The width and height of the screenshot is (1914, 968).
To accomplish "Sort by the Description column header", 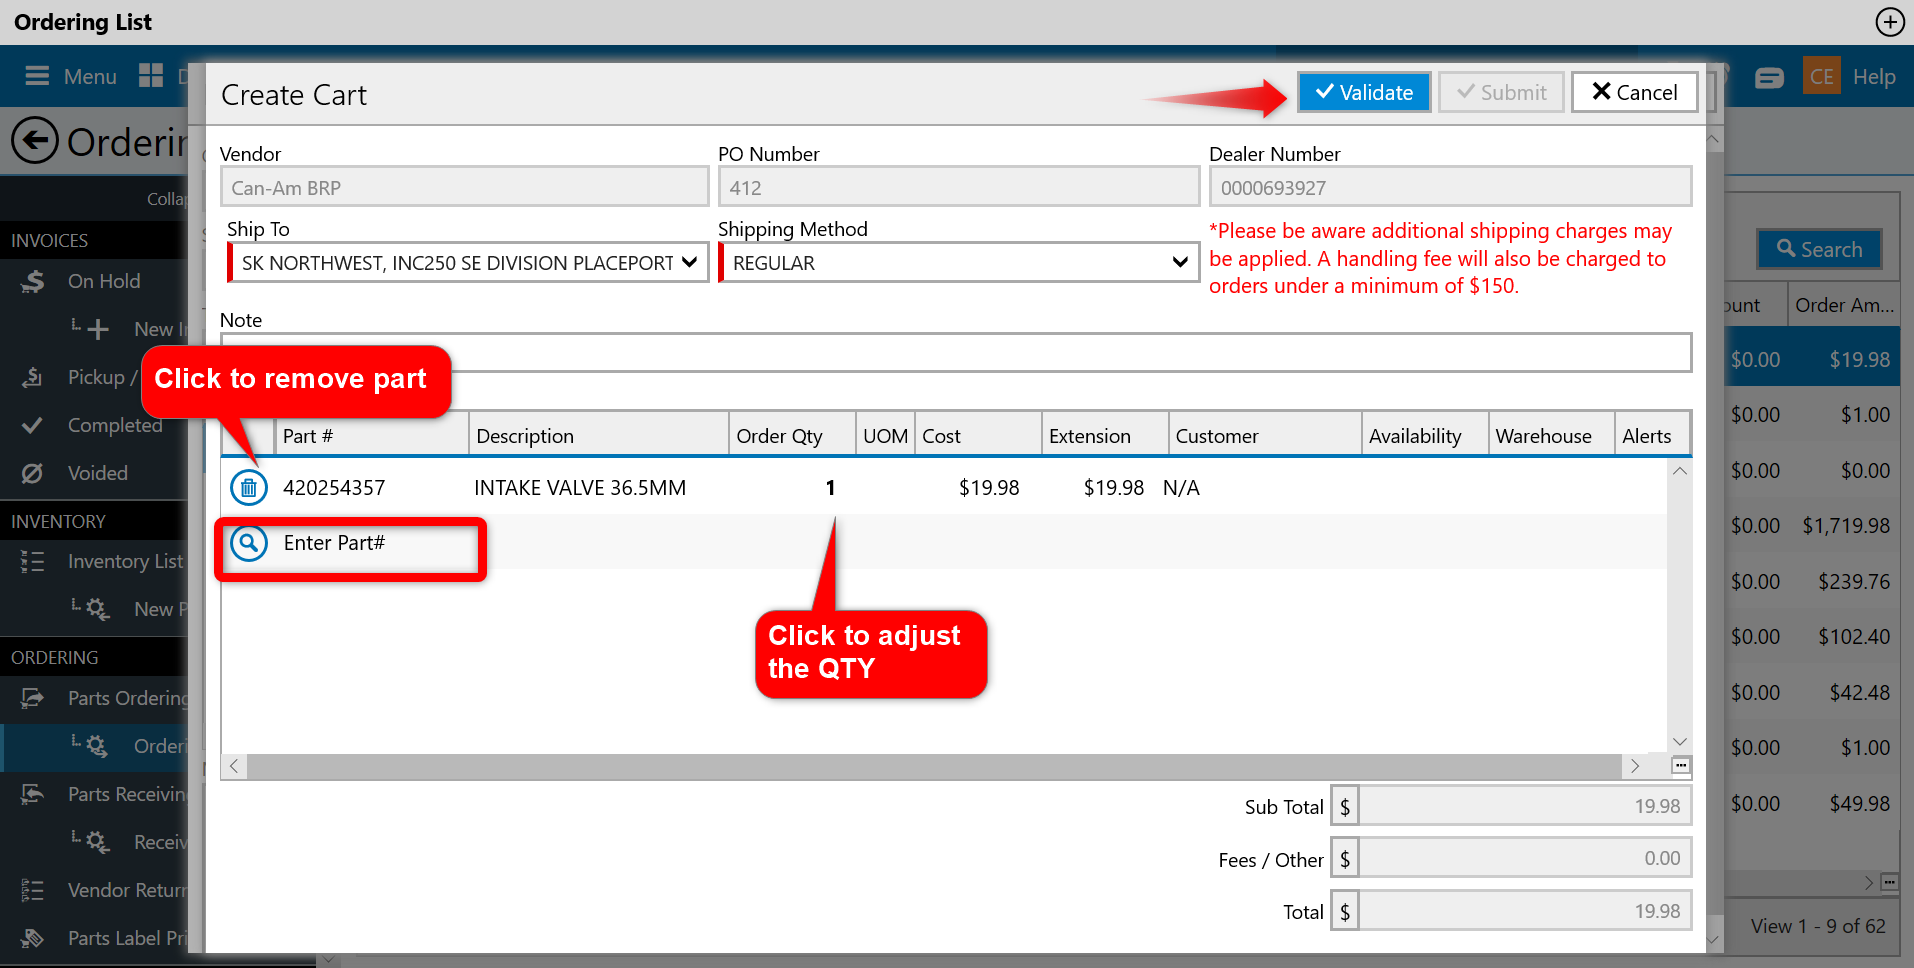I will (x=598, y=436).
